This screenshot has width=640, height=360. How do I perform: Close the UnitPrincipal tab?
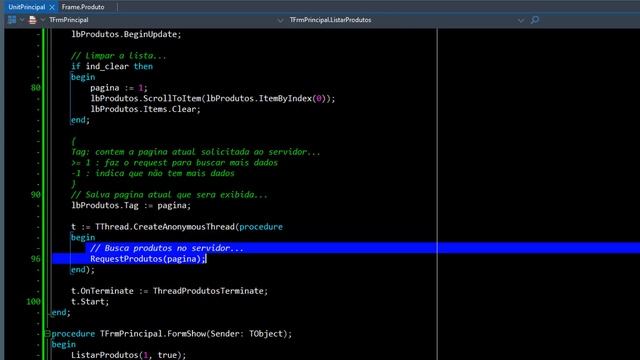(x=52, y=7)
